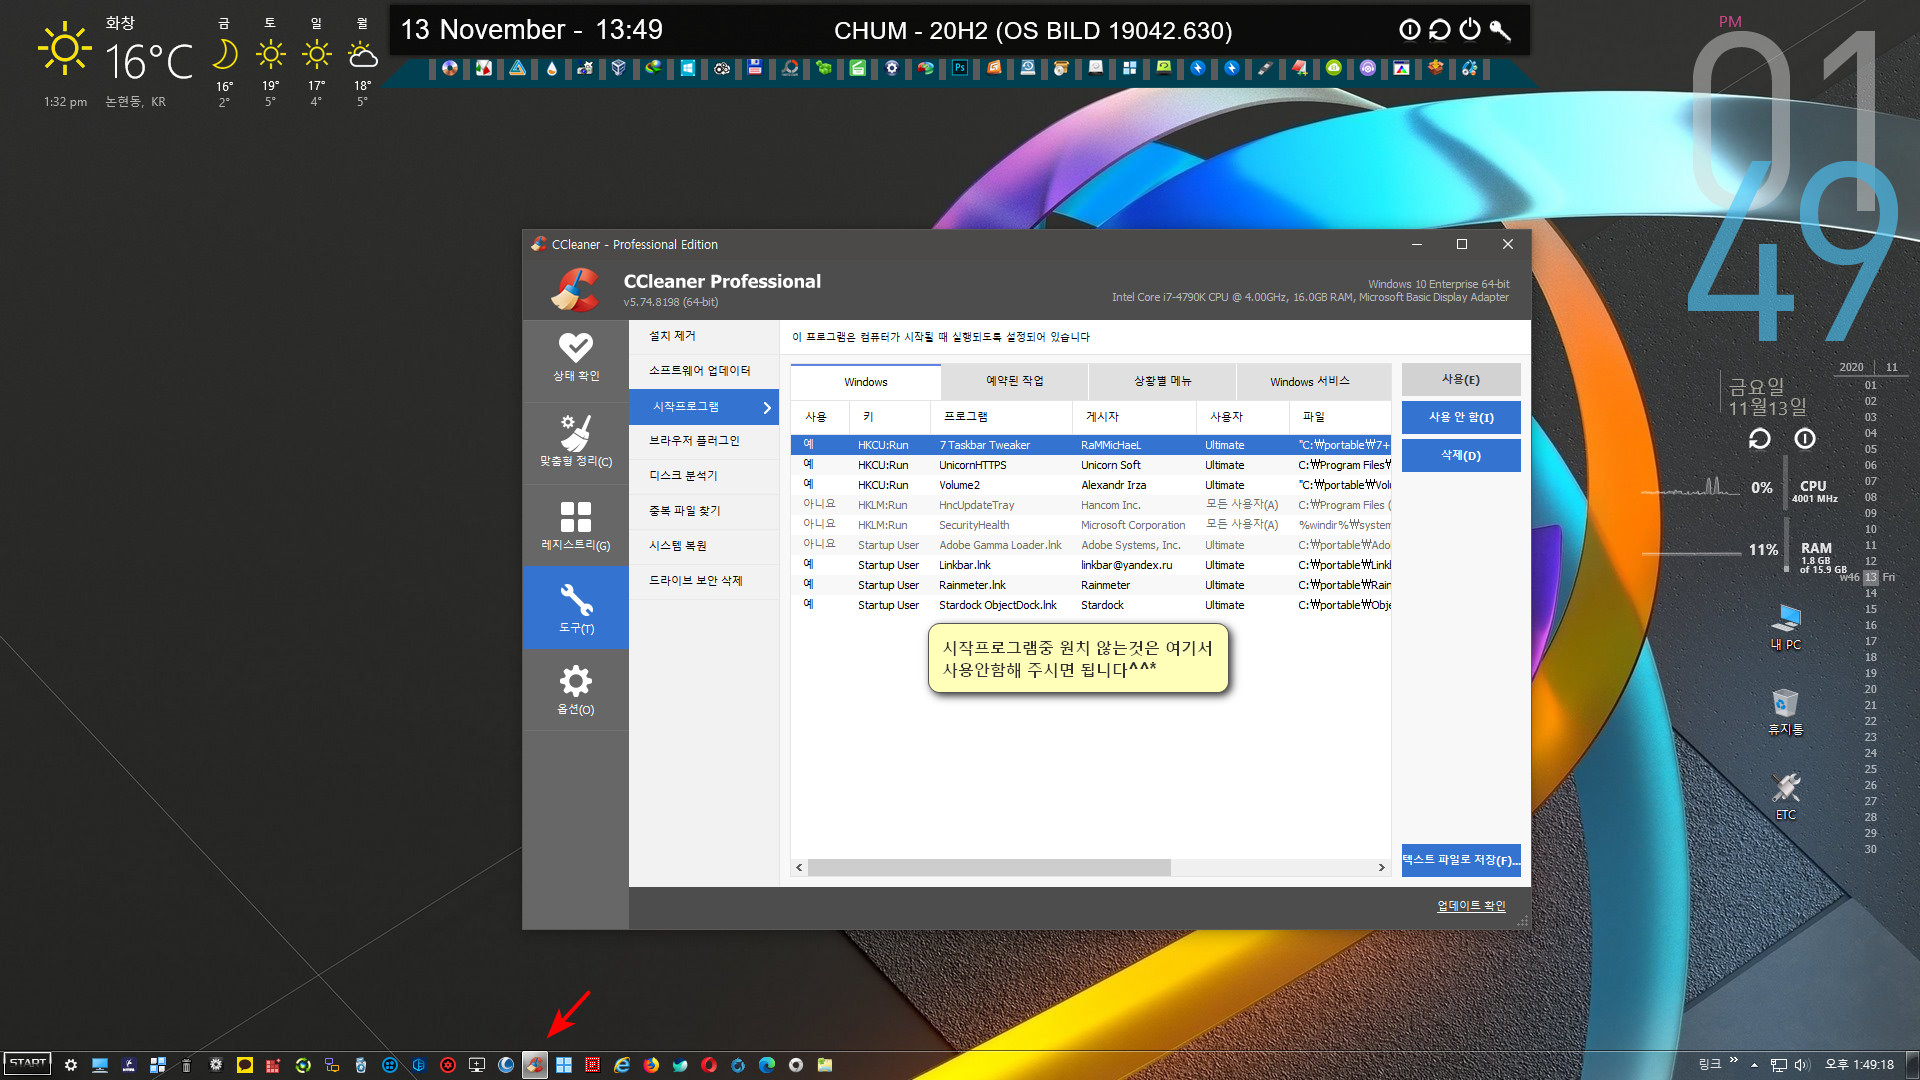Click the key icon in the top bar
This screenshot has width=1920, height=1080.
tap(1499, 30)
